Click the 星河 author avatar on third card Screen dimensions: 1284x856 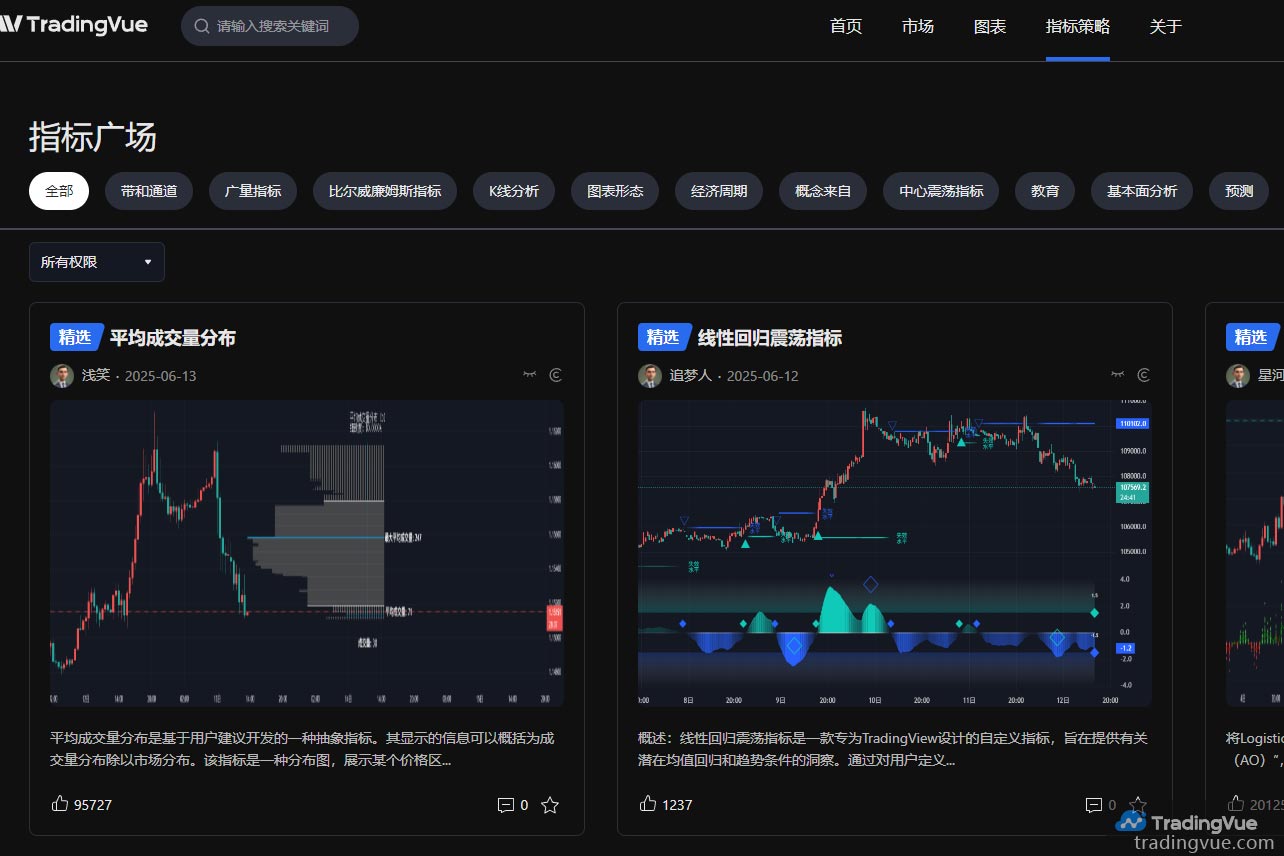[x=1238, y=376]
